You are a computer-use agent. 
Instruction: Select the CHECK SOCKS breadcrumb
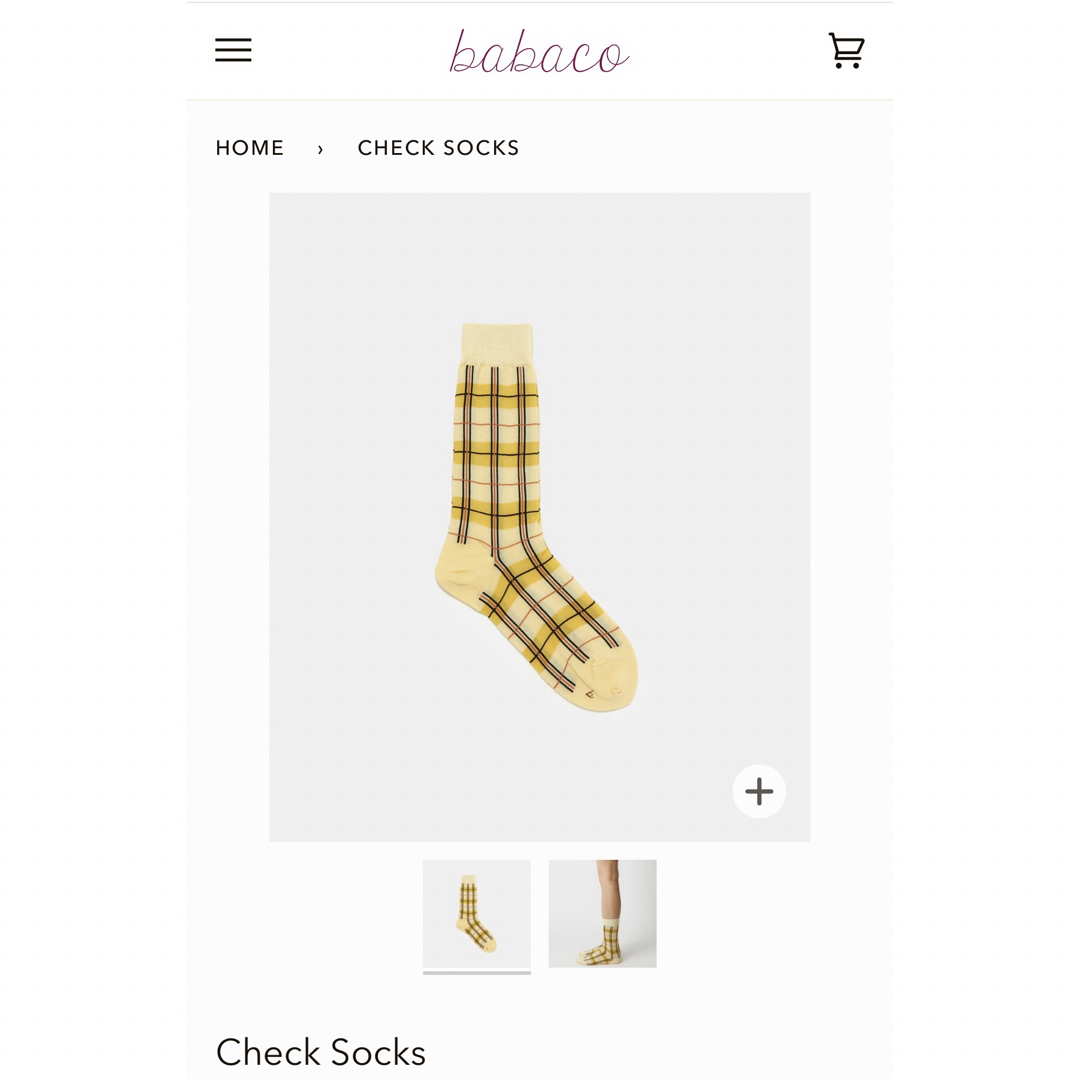click(x=438, y=148)
